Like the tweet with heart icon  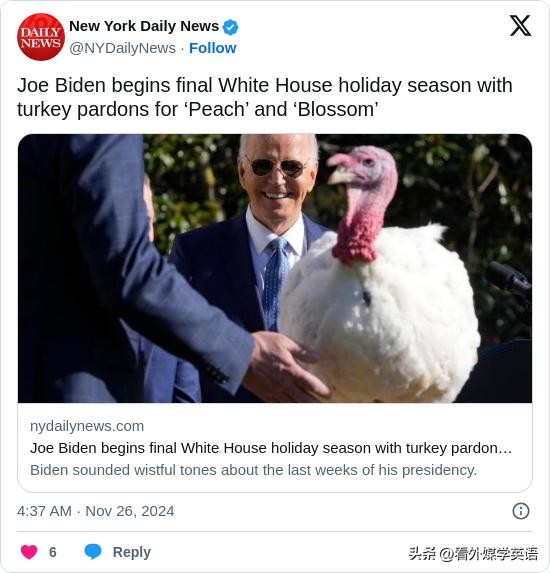point(29,551)
